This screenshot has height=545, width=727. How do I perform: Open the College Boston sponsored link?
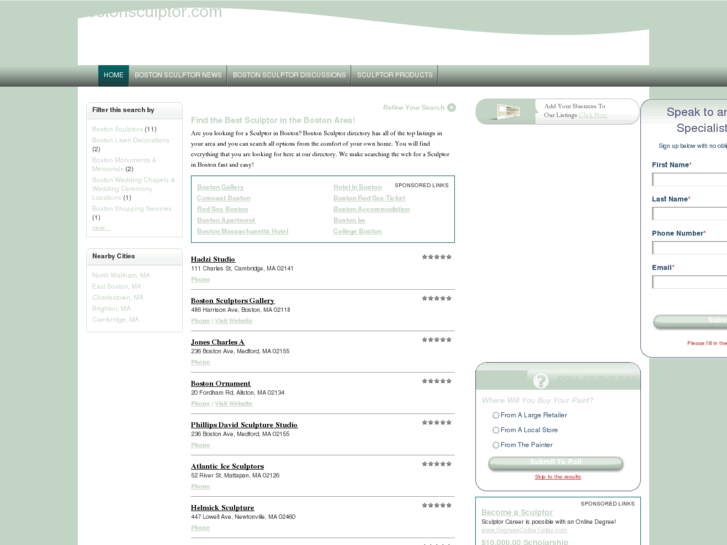pos(357,231)
